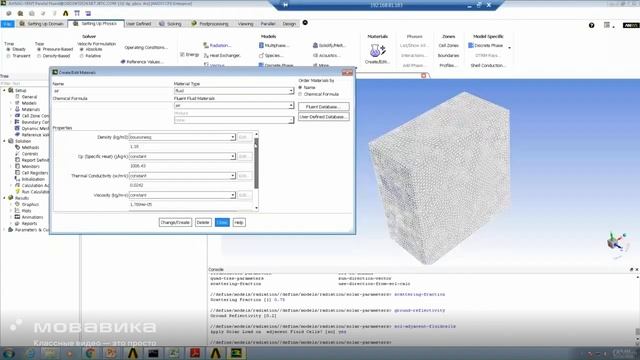The image size is (640, 360).
Task: Collapse the Results tree node
Action: (x=4, y=198)
